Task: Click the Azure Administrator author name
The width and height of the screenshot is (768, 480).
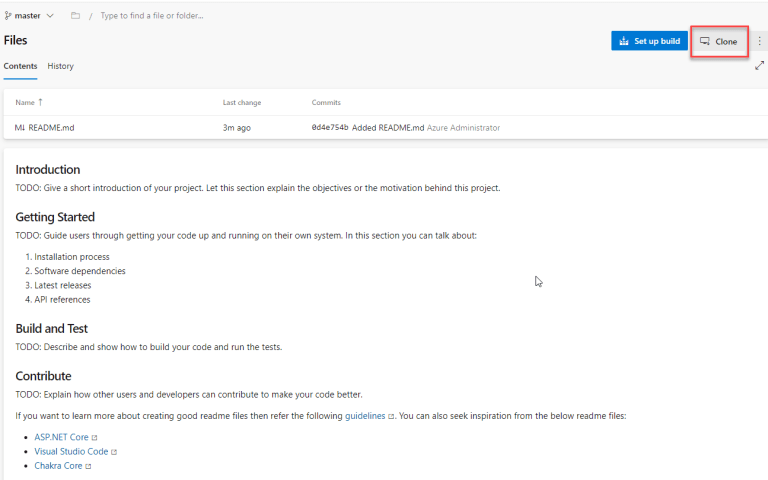Action: click(463, 128)
